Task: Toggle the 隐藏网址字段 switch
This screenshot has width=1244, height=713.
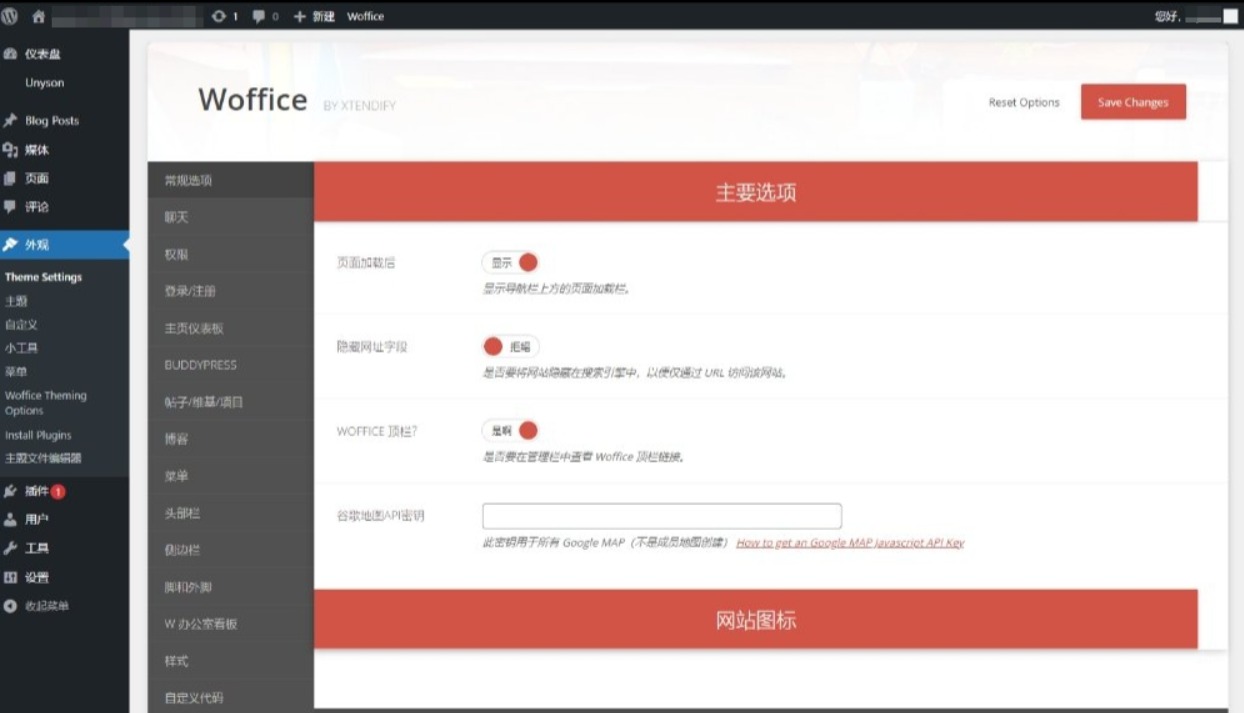Action: (510, 347)
